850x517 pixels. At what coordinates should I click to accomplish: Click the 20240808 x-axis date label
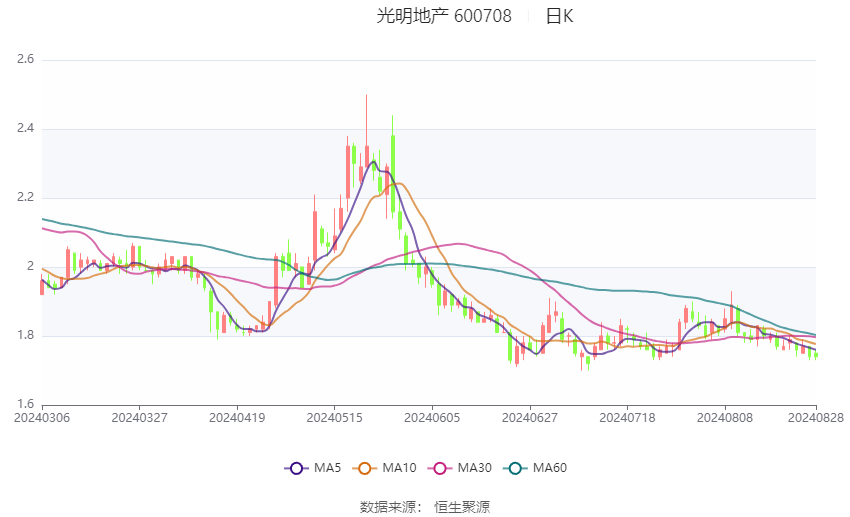click(725, 418)
